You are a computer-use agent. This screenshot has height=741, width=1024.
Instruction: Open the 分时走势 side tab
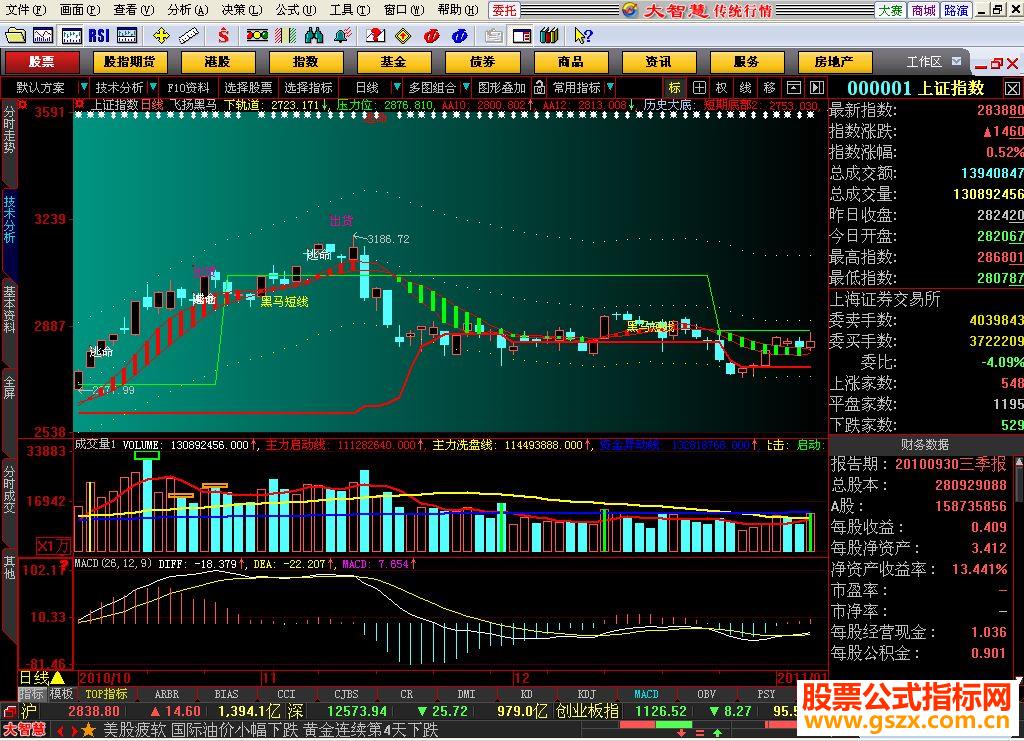pos(9,131)
